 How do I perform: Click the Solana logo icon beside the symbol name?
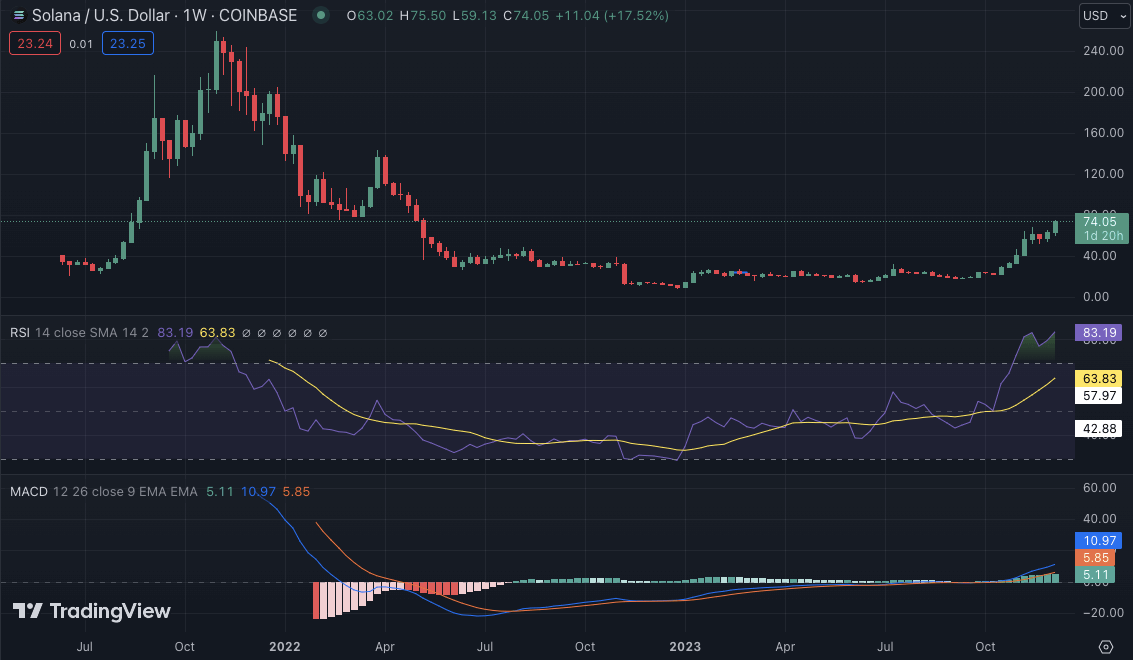tap(18, 16)
